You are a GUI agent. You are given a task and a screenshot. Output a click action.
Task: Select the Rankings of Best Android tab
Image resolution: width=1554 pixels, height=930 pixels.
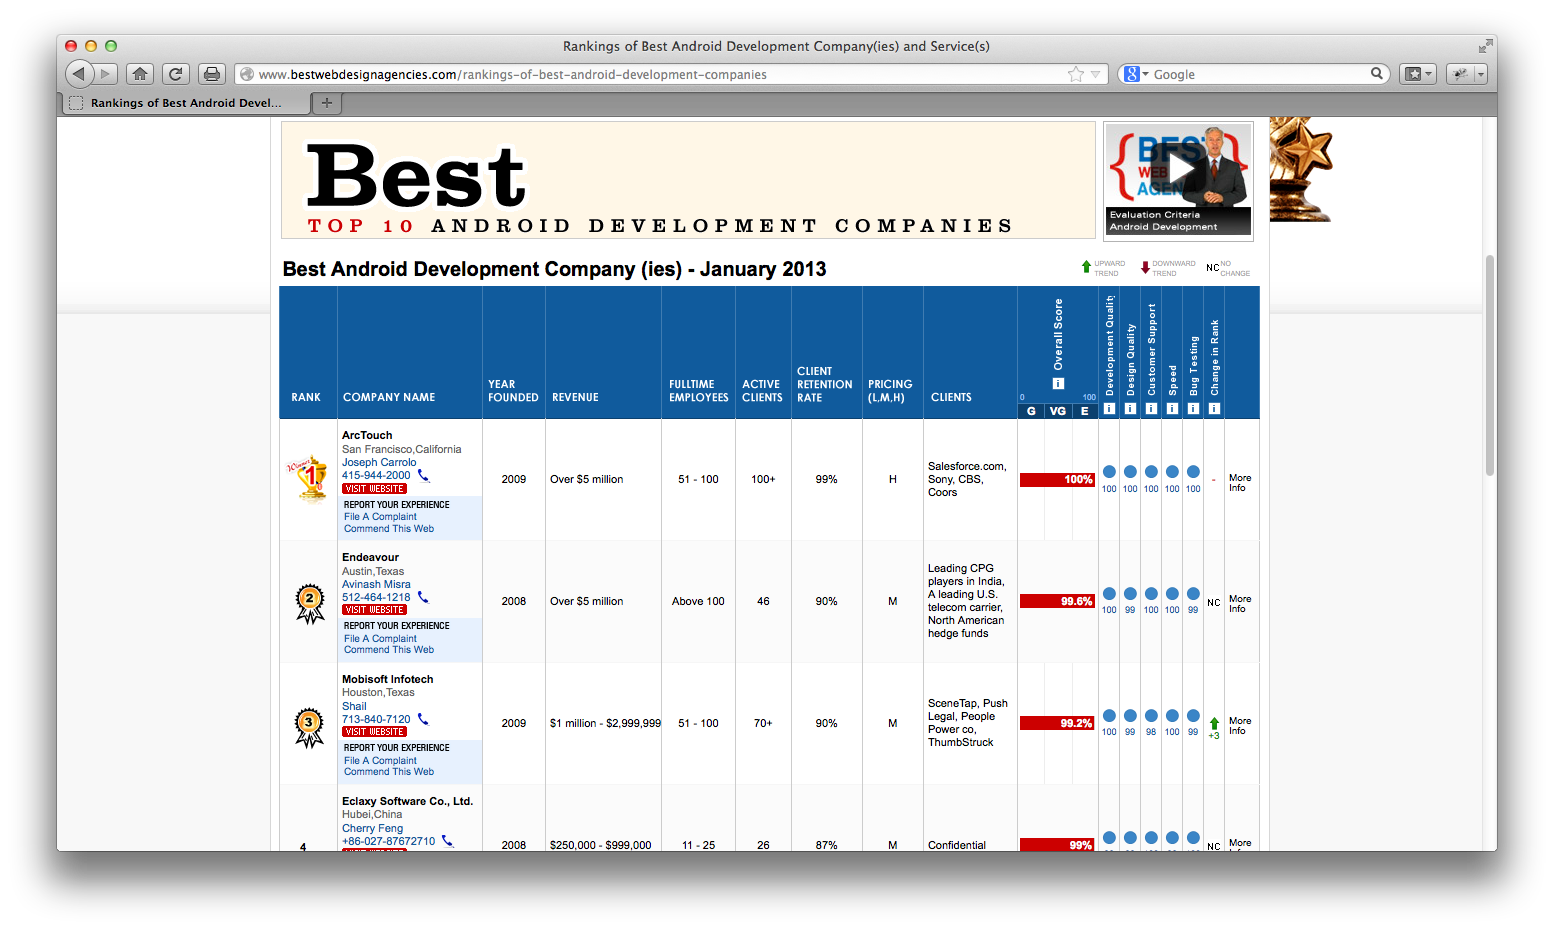pos(186,103)
